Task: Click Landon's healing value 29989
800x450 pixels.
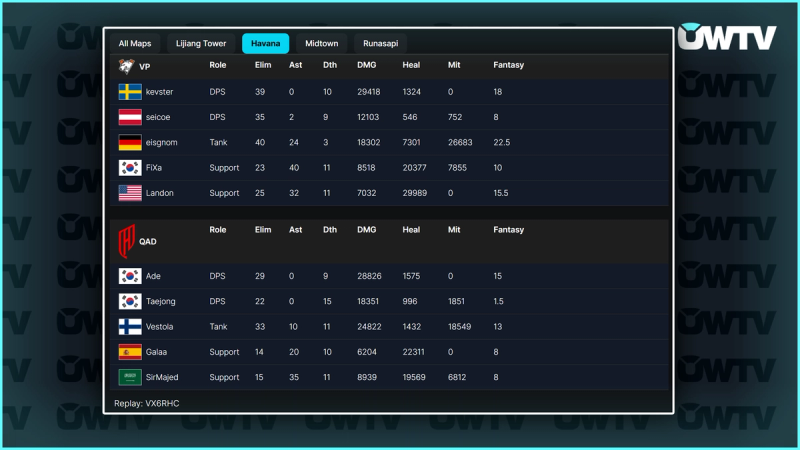Action: 414,193
